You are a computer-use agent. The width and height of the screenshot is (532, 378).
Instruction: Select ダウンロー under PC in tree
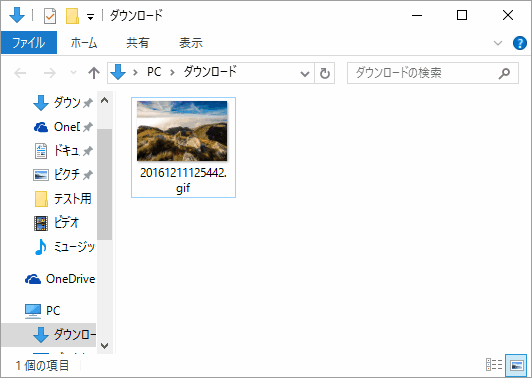tap(49, 335)
